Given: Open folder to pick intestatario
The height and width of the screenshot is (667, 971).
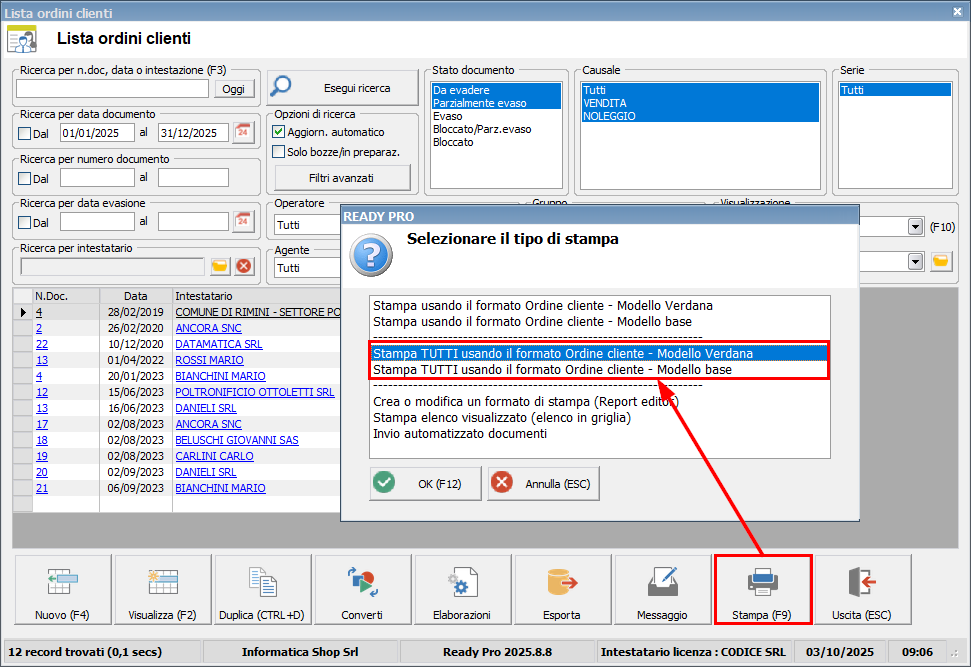Looking at the screenshot, I should [x=220, y=266].
